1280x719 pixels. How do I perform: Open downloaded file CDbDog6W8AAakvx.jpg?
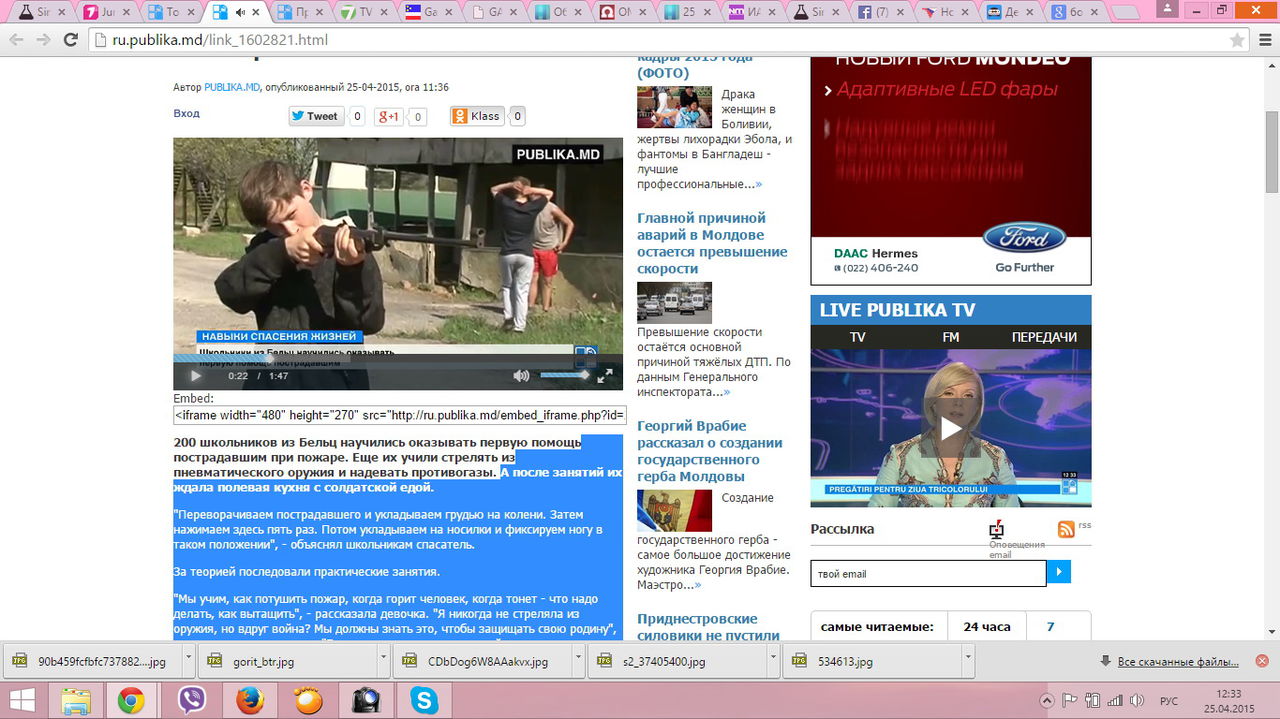pyautogui.click(x=482, y=661)
